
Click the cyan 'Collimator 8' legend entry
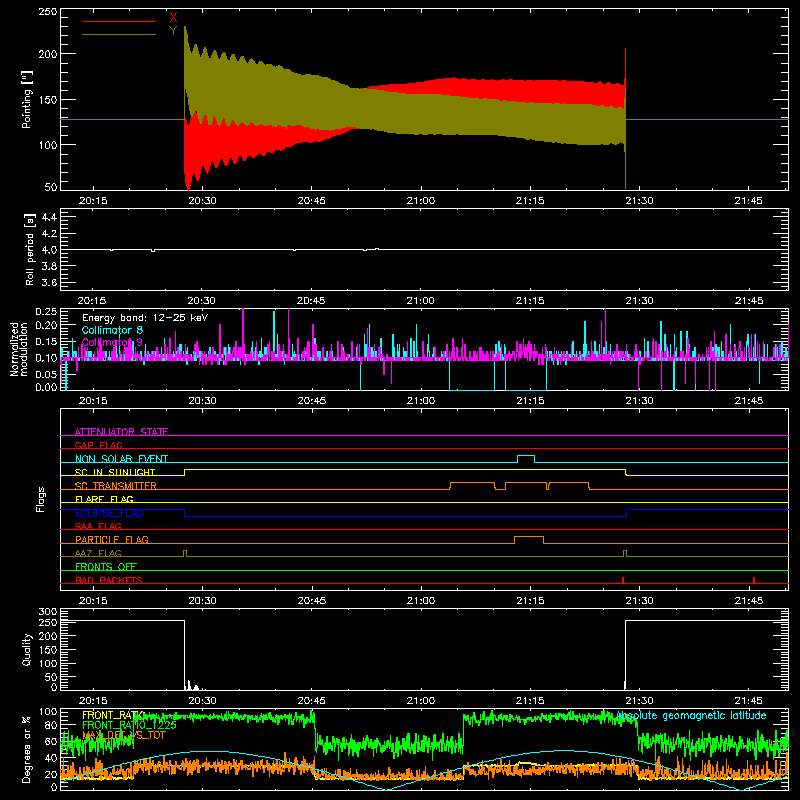point(112,330)
